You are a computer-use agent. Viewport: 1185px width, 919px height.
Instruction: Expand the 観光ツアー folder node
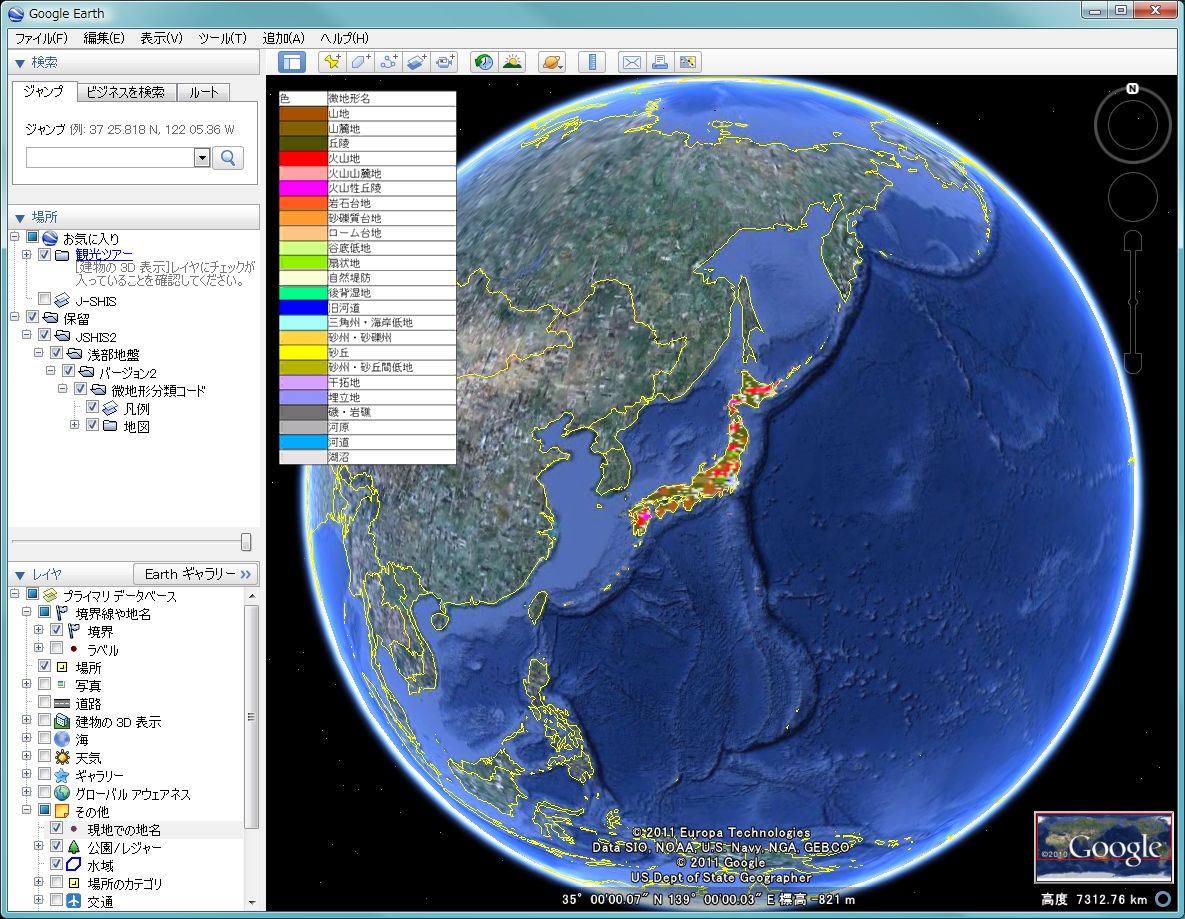26,255
